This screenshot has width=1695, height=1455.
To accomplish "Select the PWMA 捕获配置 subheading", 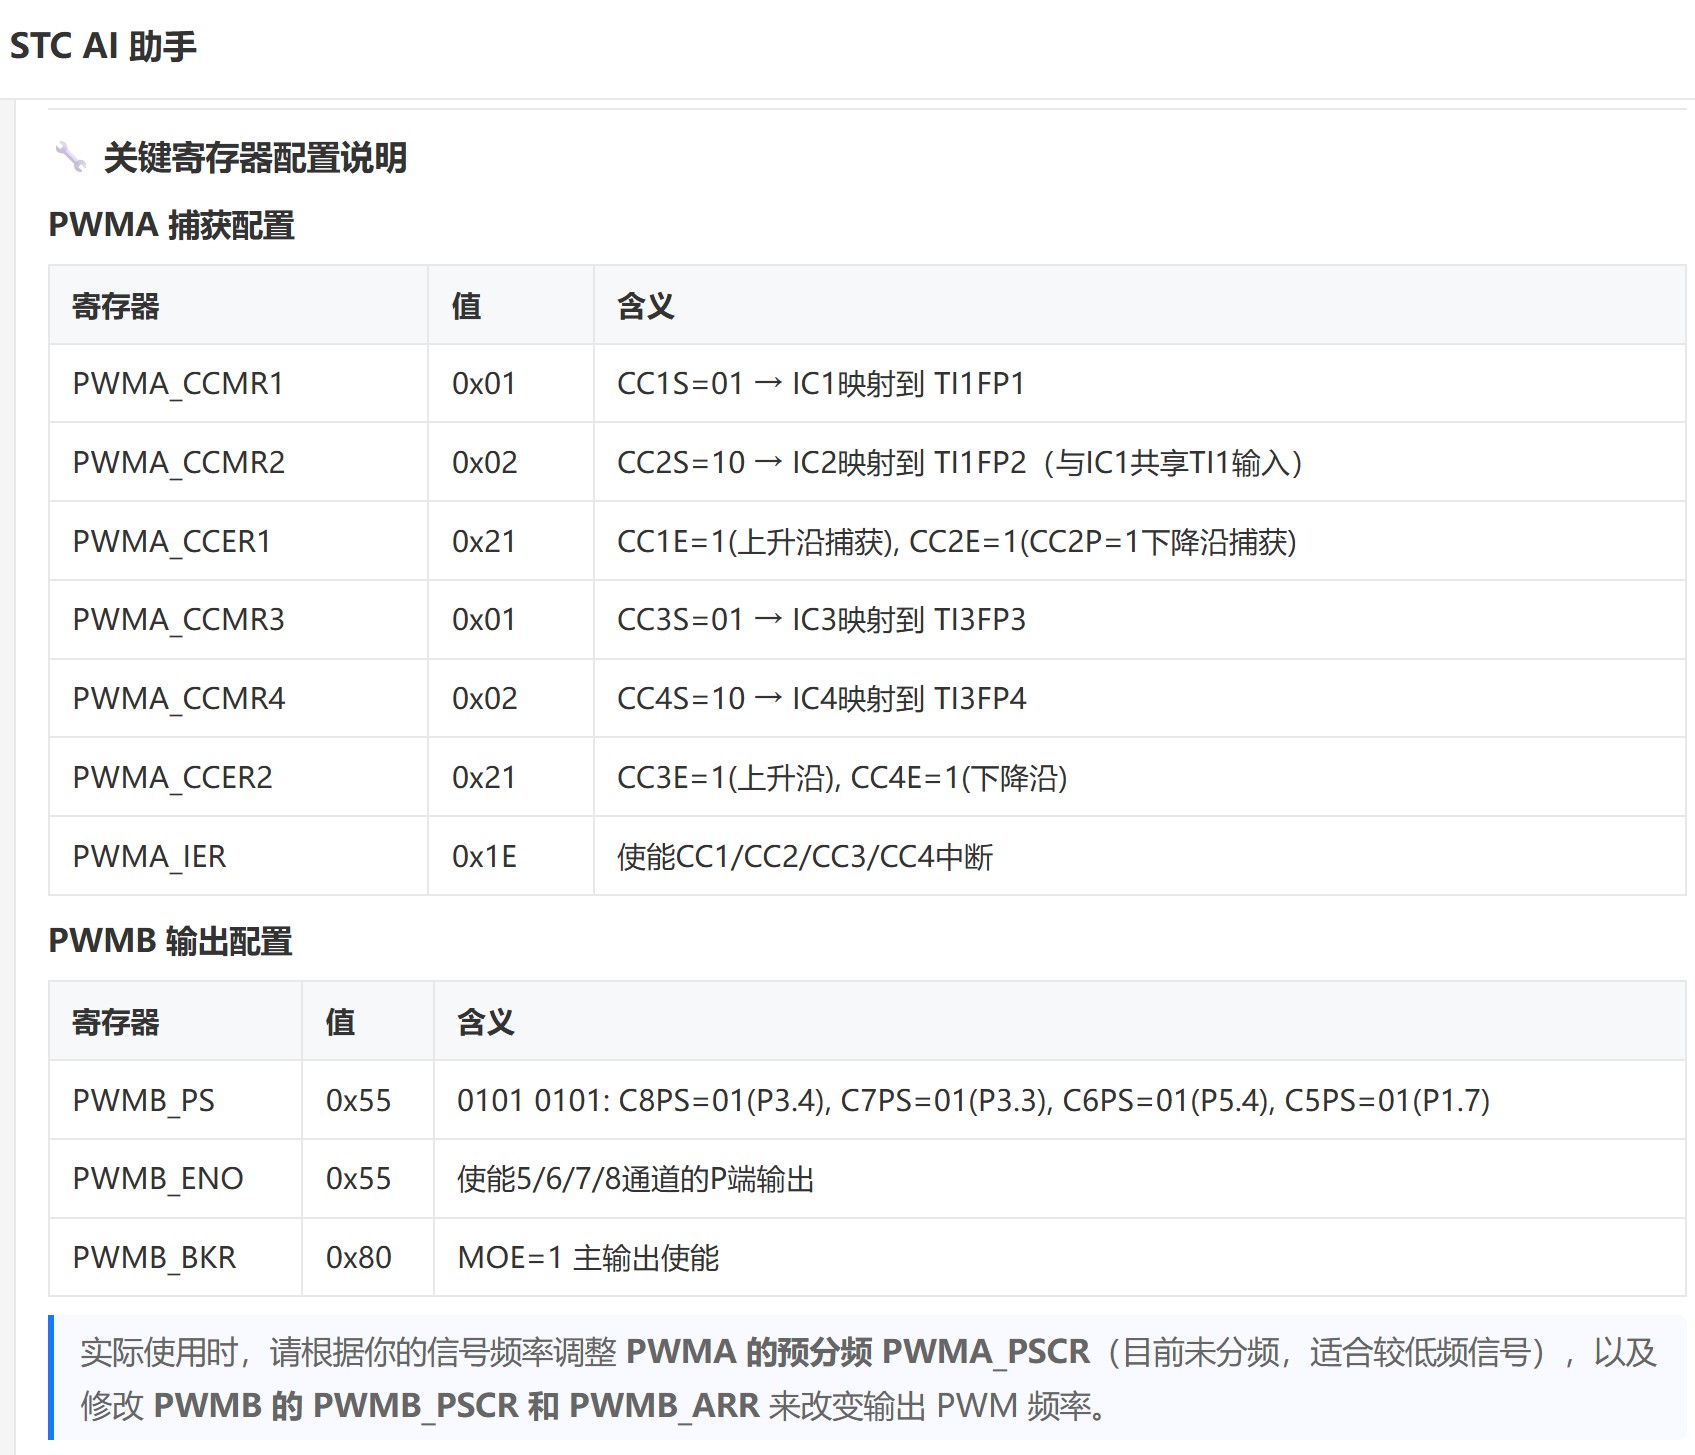I will (171, 225).
